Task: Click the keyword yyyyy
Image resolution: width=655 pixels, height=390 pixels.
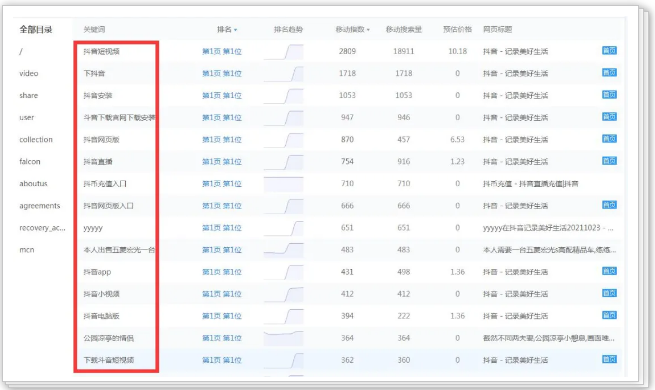Action: (93, 228)
